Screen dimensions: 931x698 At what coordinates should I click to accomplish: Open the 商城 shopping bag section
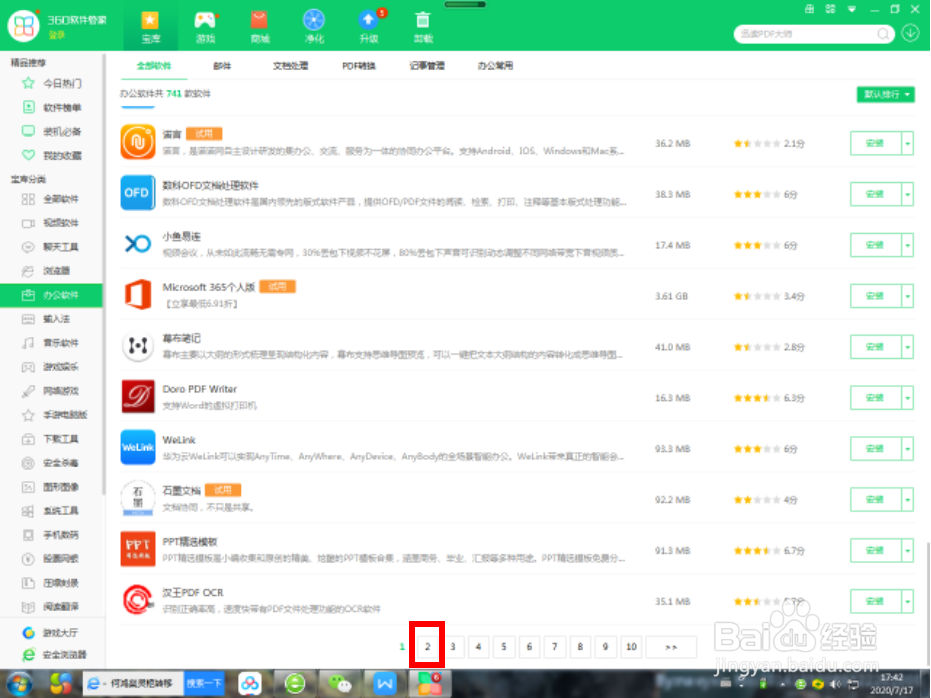point(259,27)
